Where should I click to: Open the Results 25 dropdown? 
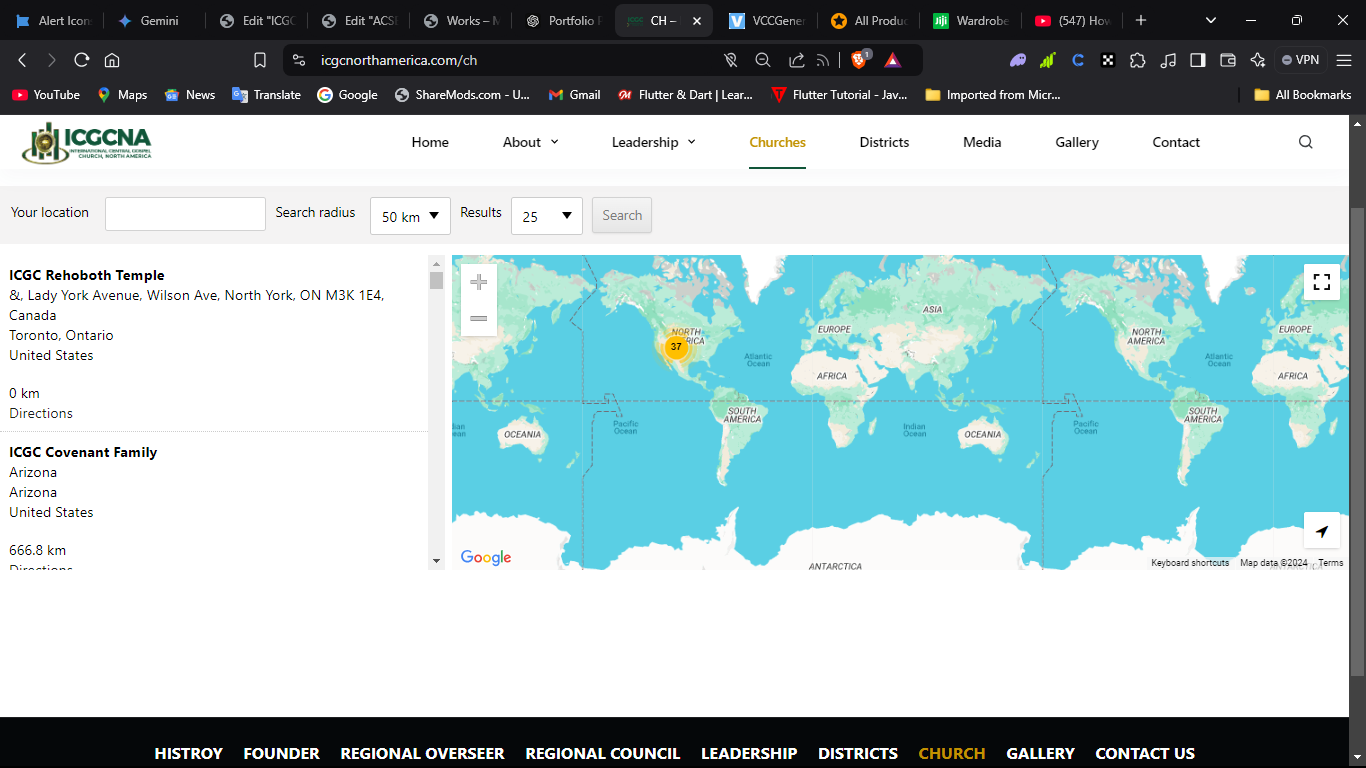coord(546,216)
